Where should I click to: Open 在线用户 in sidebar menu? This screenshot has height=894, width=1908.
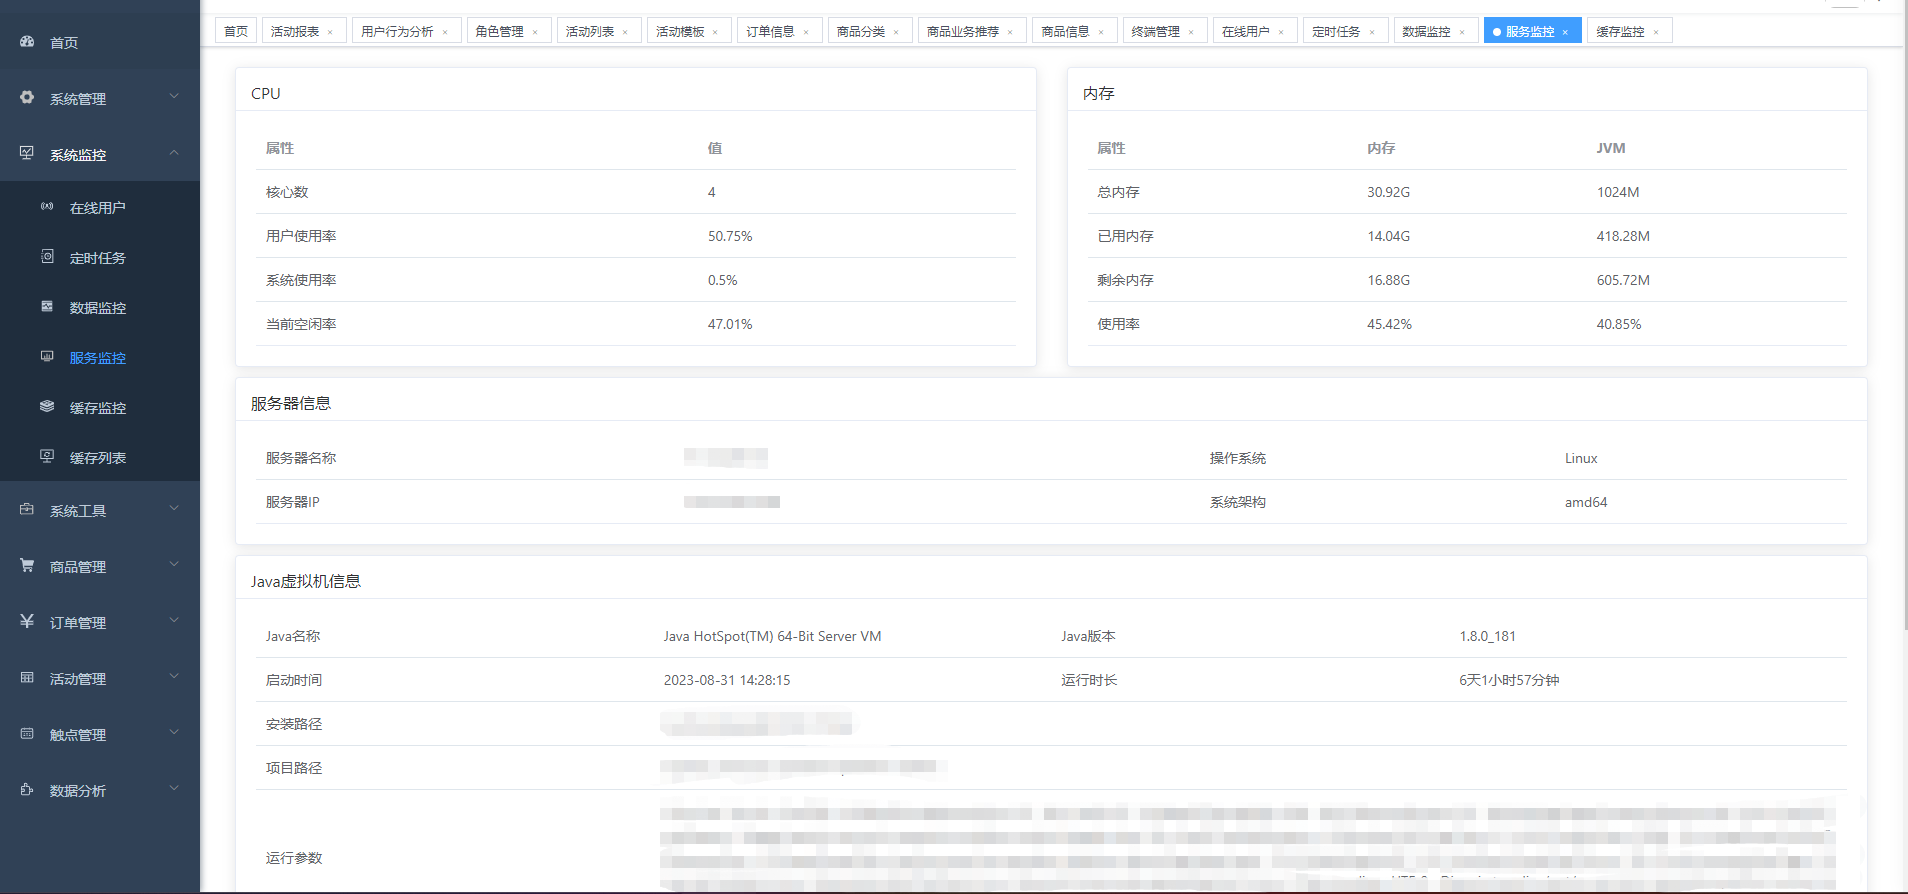click(x=100, y=207)
